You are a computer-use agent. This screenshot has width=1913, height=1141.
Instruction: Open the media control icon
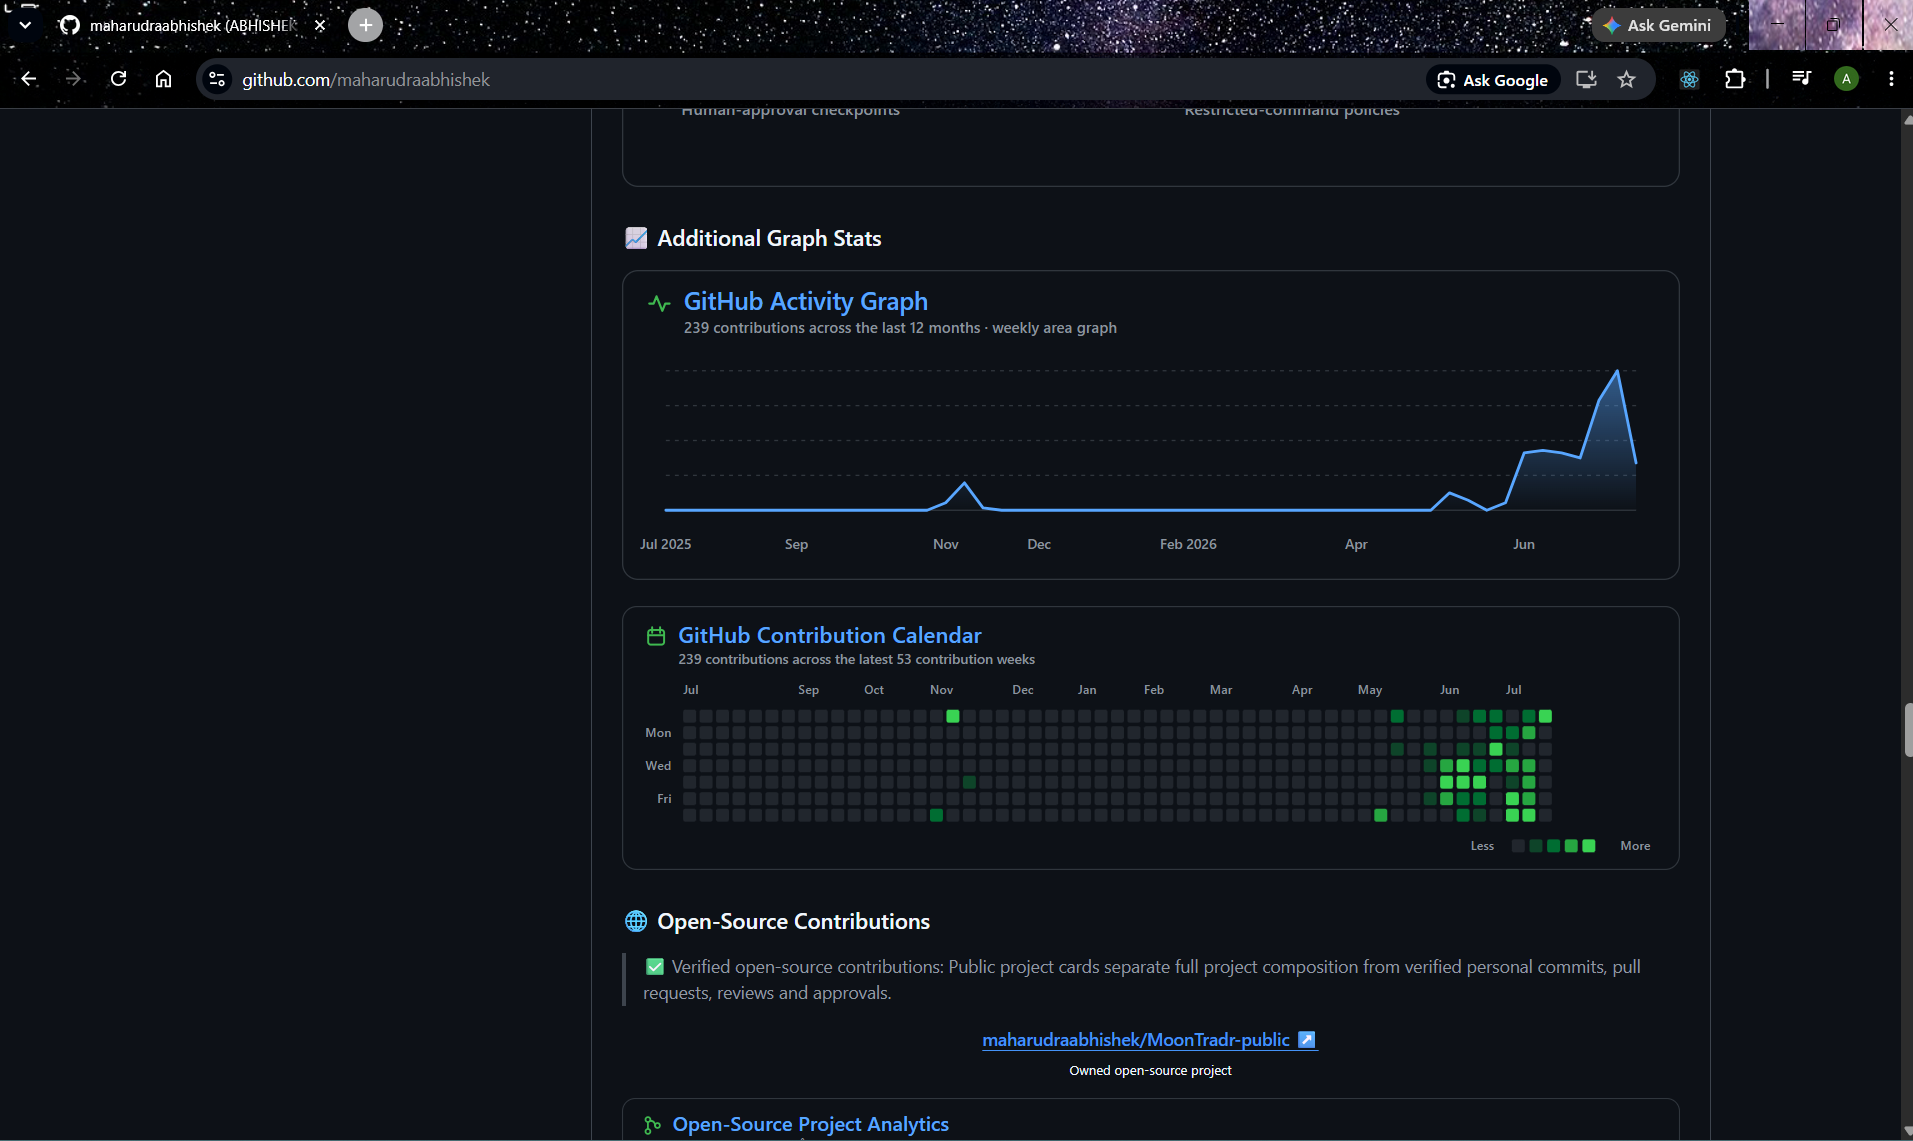pyautogui.click(x=1801, y=79)
